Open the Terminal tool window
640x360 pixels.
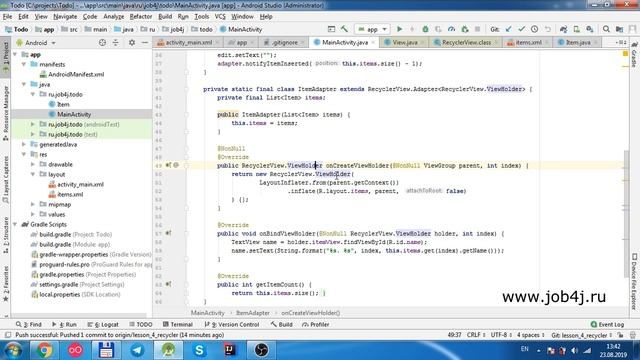178,324
